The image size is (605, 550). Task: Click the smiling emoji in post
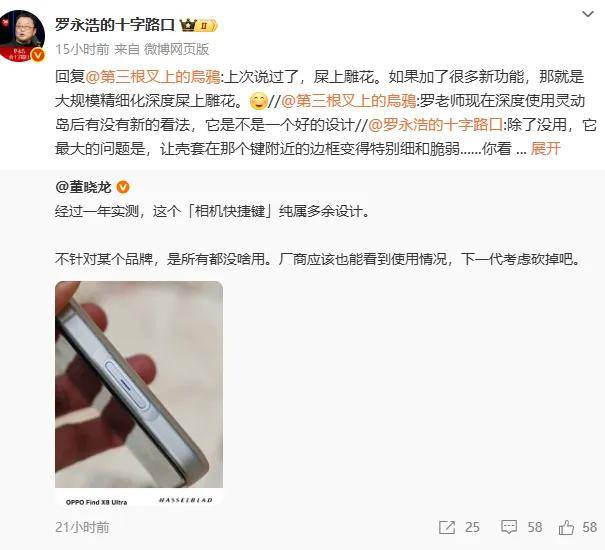tap(259, 101)
